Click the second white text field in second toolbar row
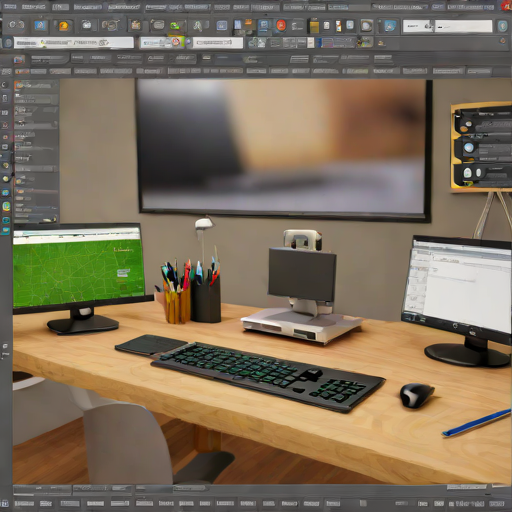Screen dimensions: 512x512 (x=218, y=43)
